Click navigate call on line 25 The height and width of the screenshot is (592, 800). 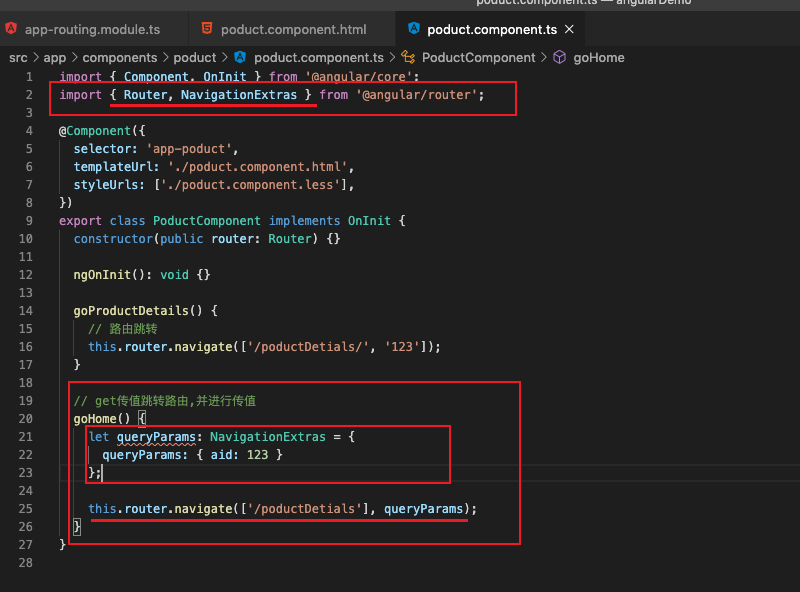pos(204,509)
